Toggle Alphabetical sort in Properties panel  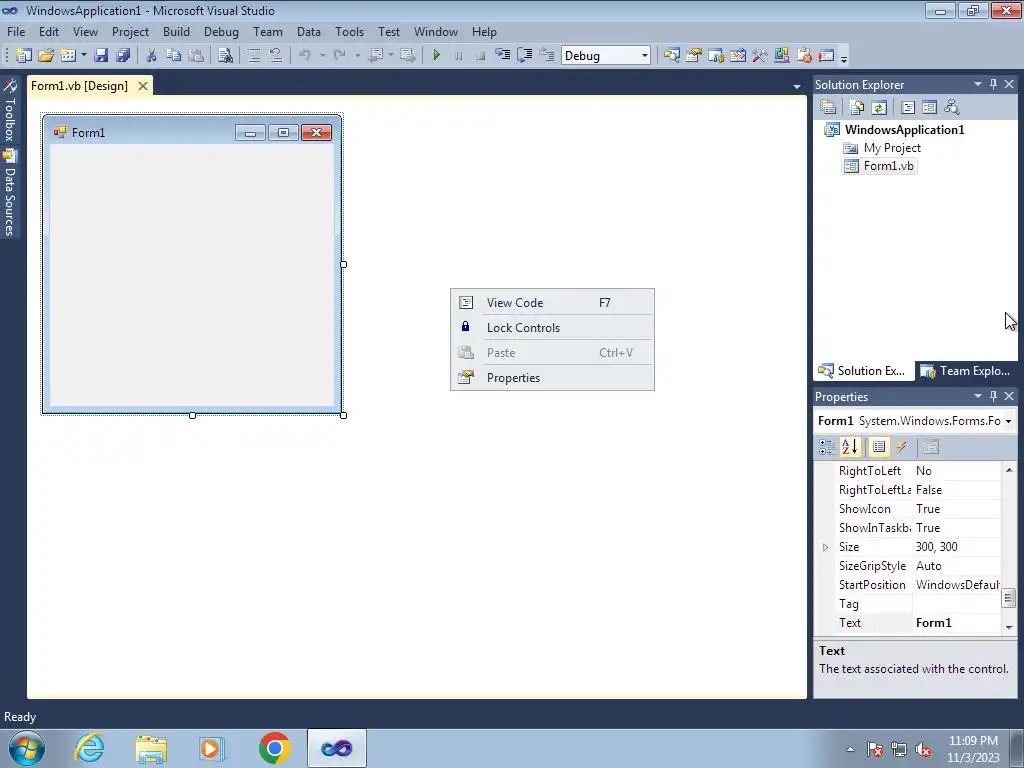850,447
